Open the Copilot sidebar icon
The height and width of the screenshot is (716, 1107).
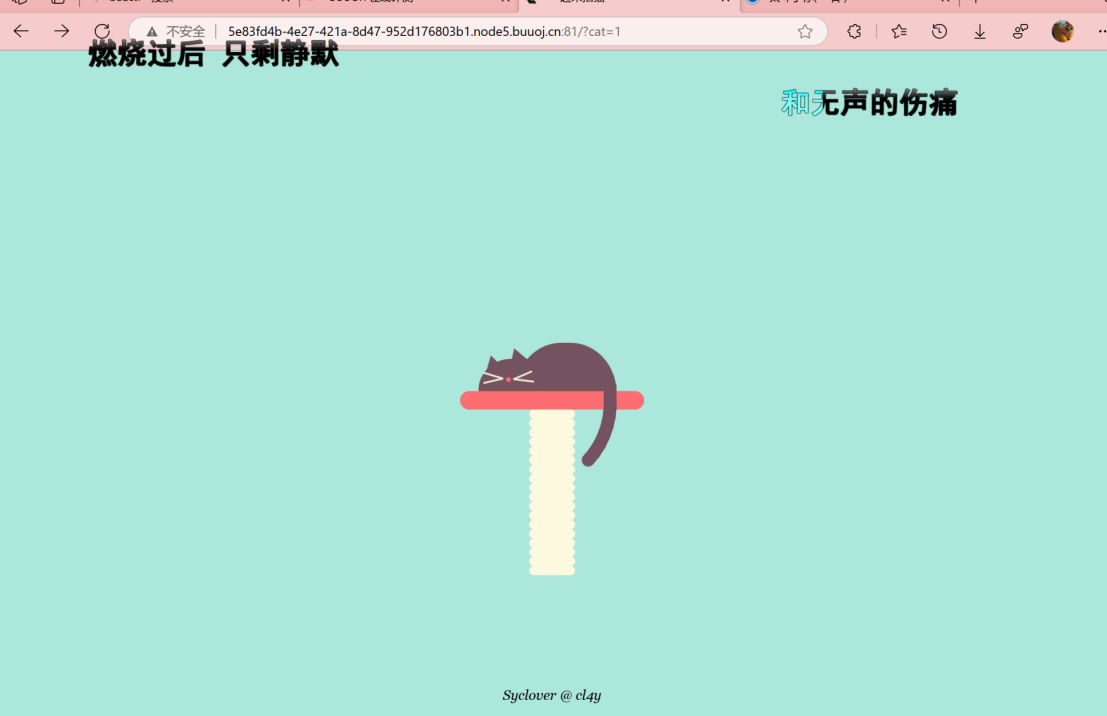1020,31
